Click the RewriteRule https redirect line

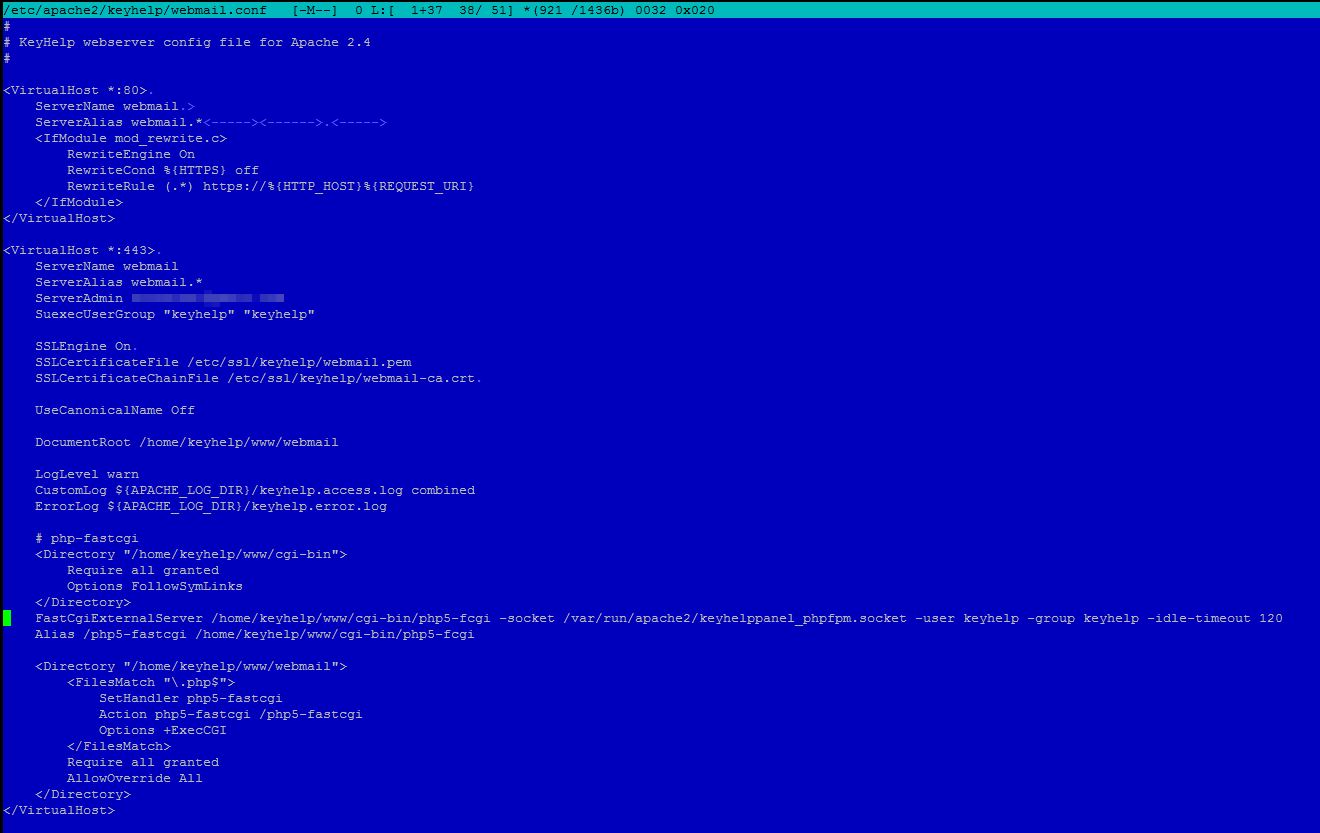[x=270, y=186]
